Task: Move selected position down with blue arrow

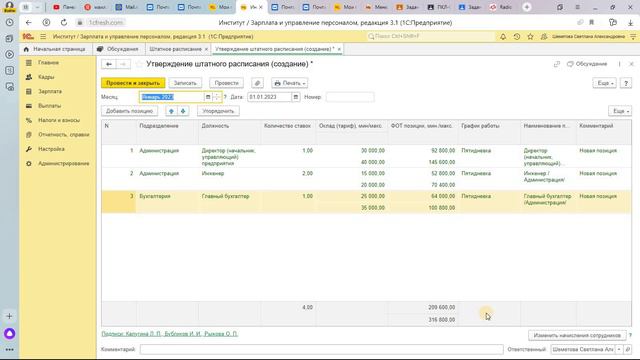Action: 183,111
